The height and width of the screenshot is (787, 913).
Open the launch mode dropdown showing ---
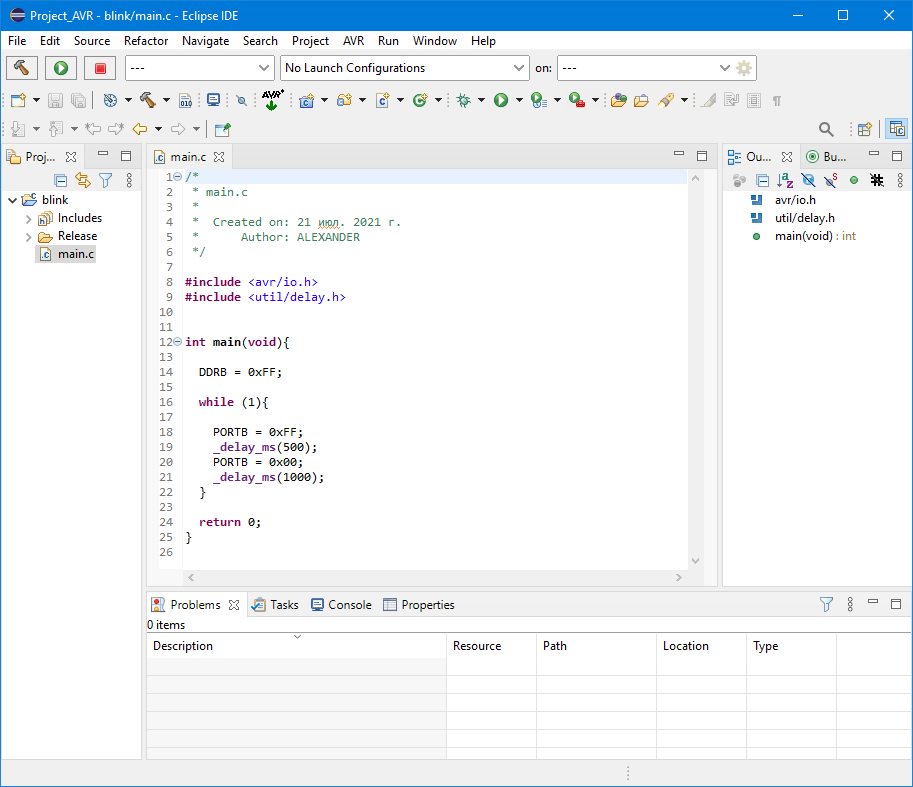coord(200,68)
